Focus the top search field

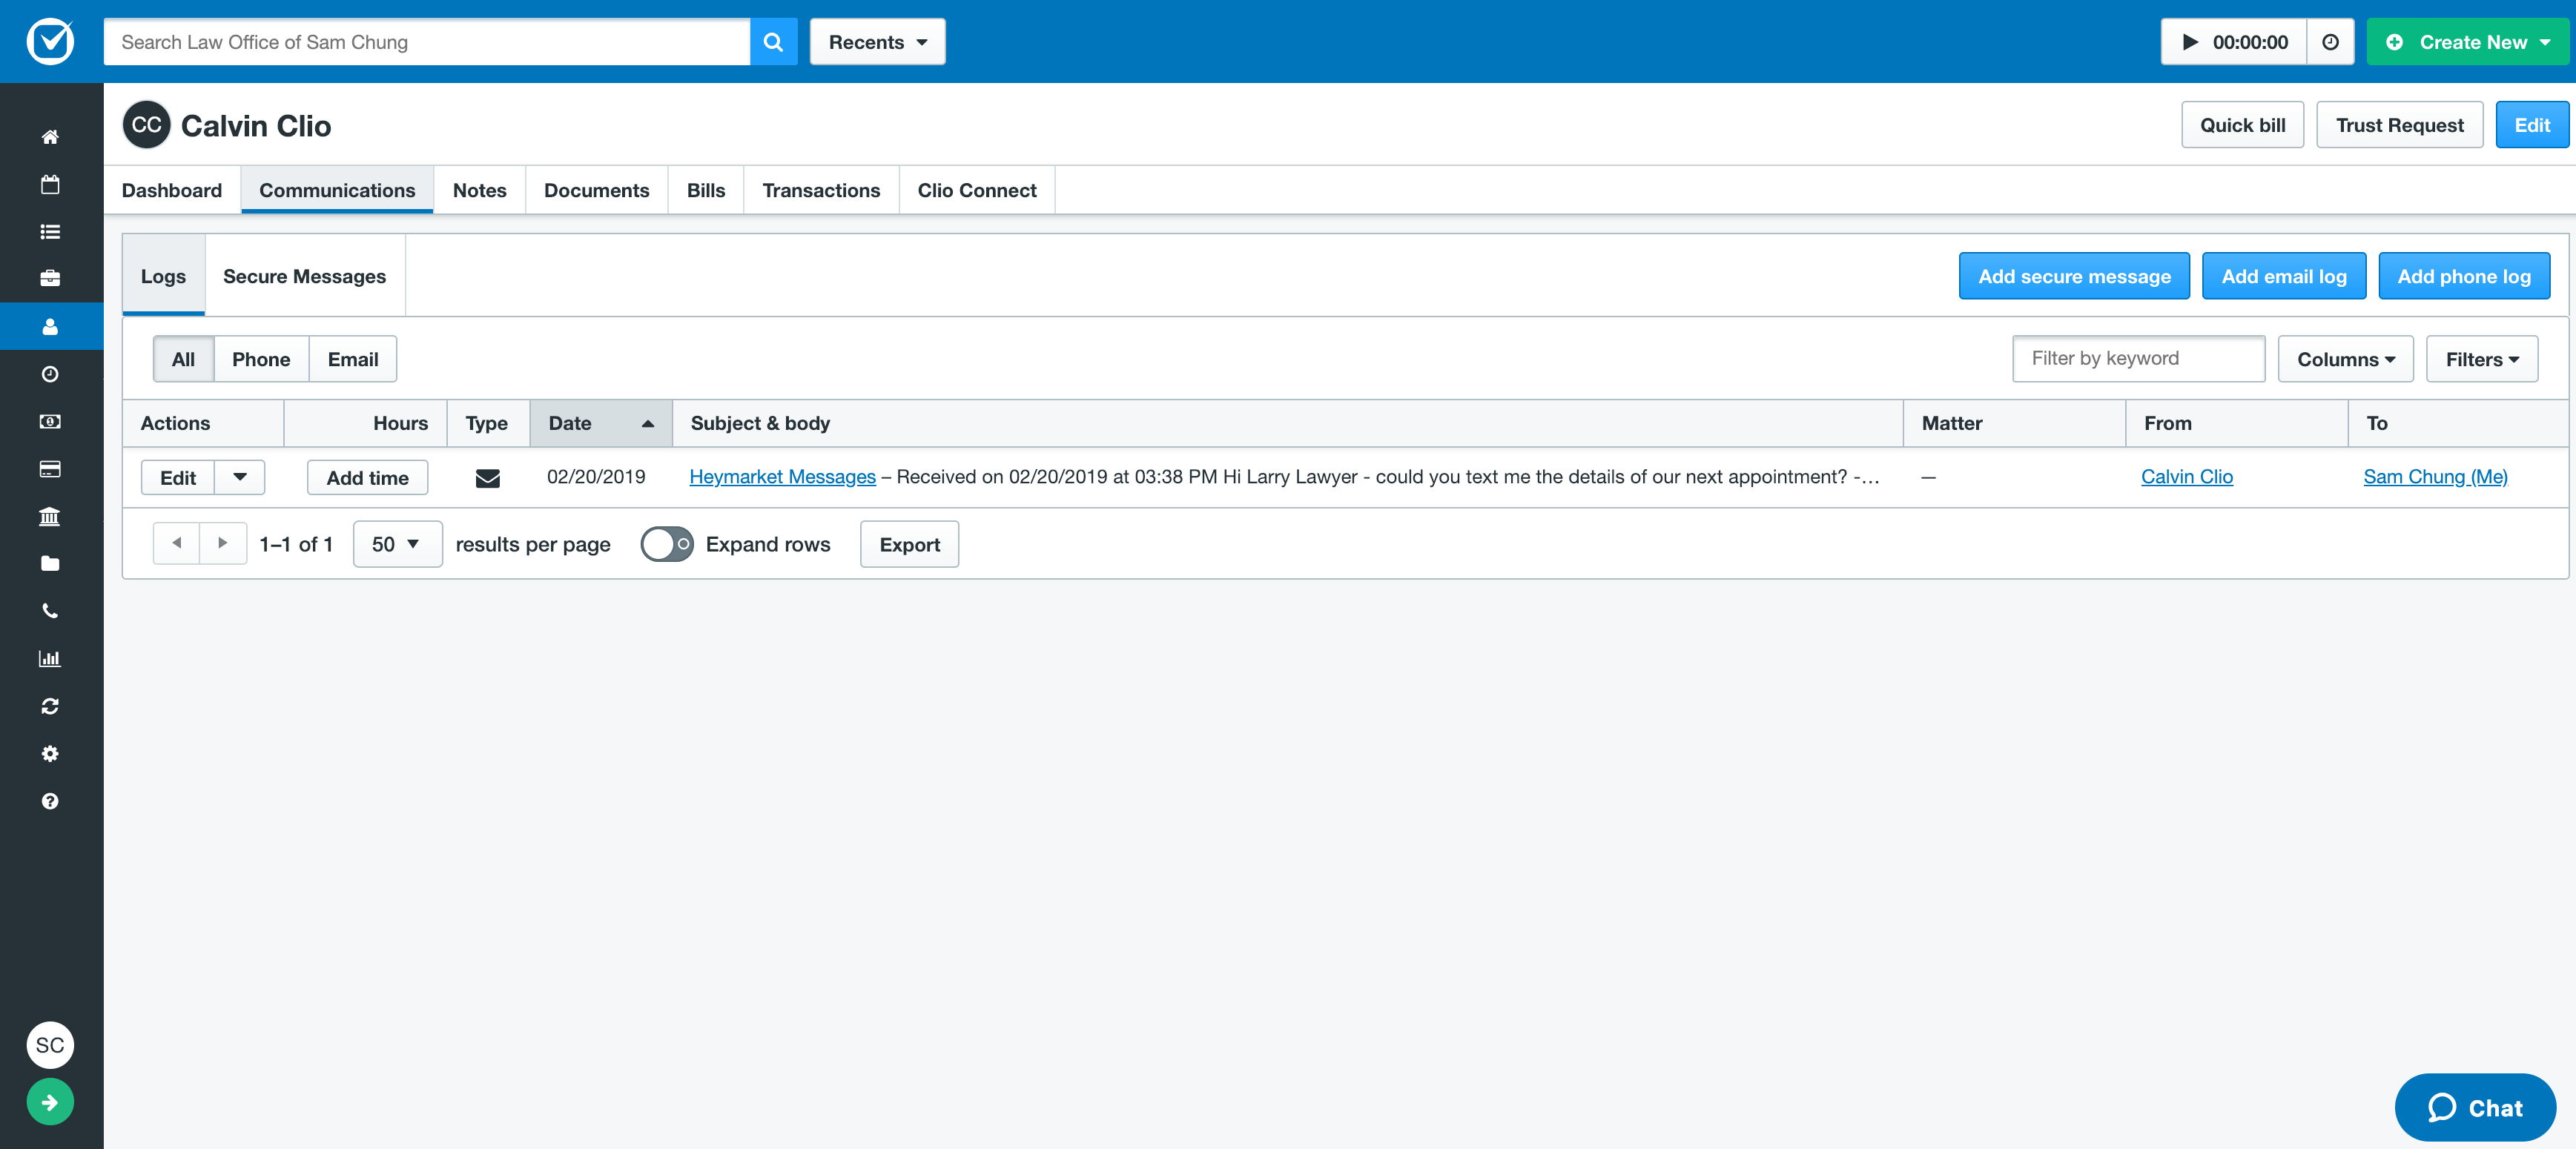(427, 42)
